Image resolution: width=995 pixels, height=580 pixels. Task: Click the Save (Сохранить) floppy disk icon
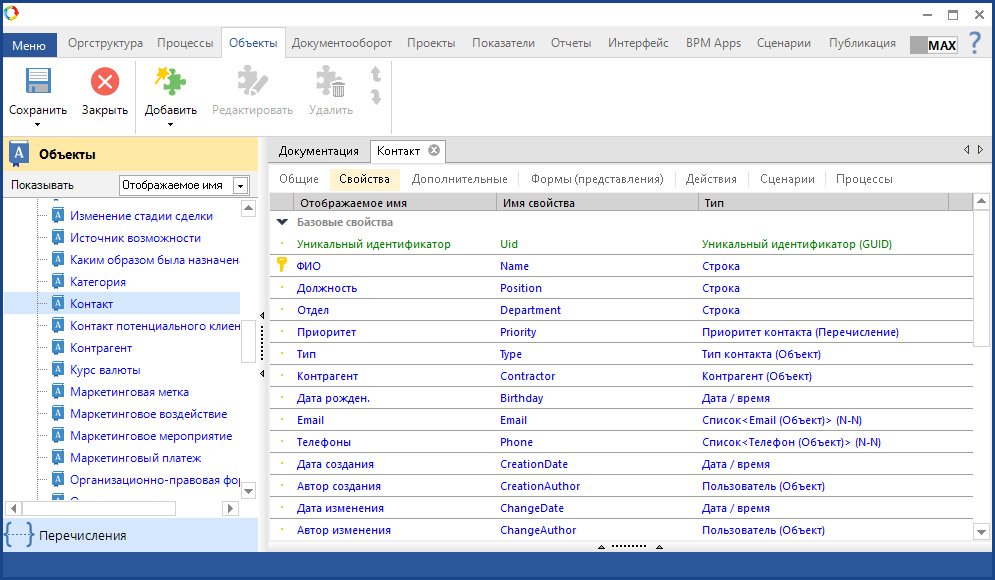click(x=38, y=82)
